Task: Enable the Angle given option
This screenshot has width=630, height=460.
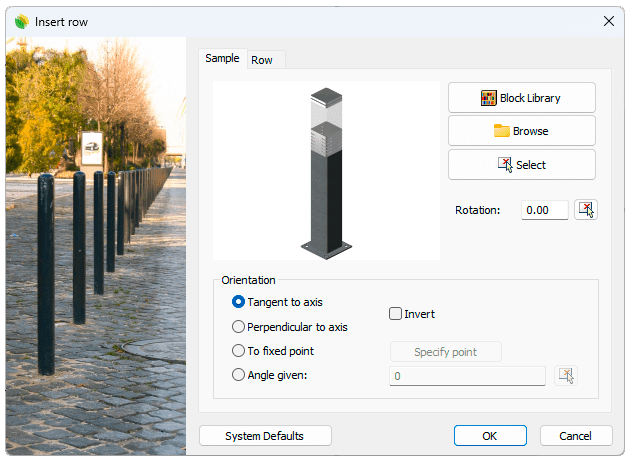Action: (238, 376)
